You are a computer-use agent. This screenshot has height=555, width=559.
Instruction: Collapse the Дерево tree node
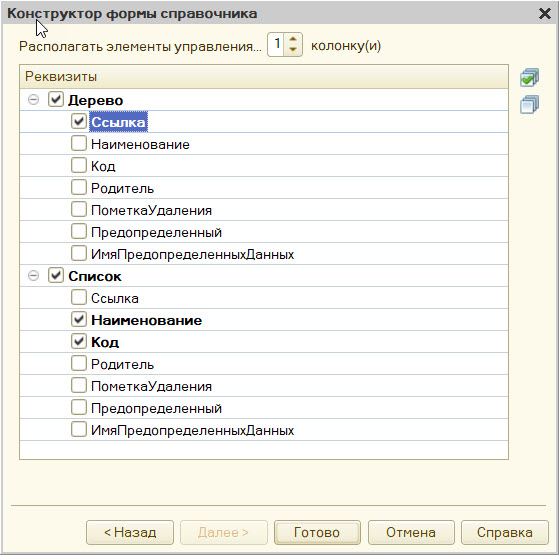coord(34,99)
